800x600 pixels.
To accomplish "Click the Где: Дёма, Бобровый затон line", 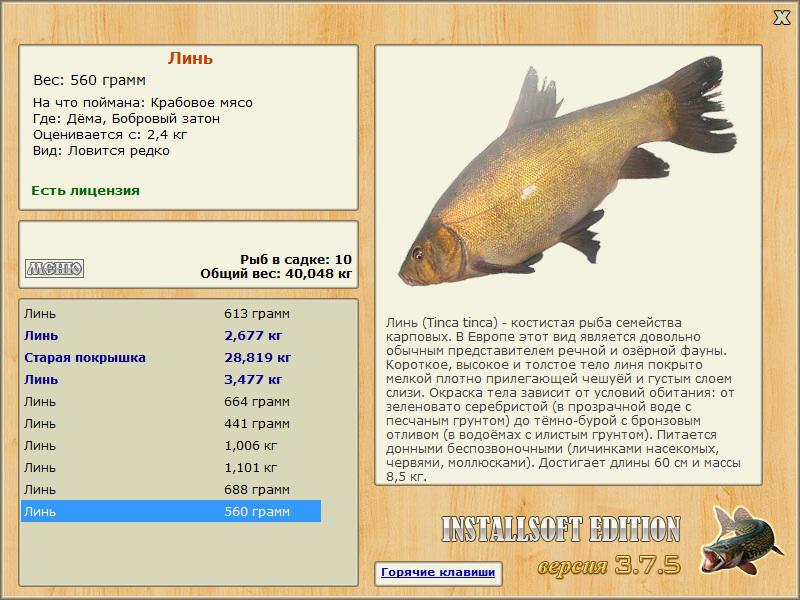I will coord(127,119).
